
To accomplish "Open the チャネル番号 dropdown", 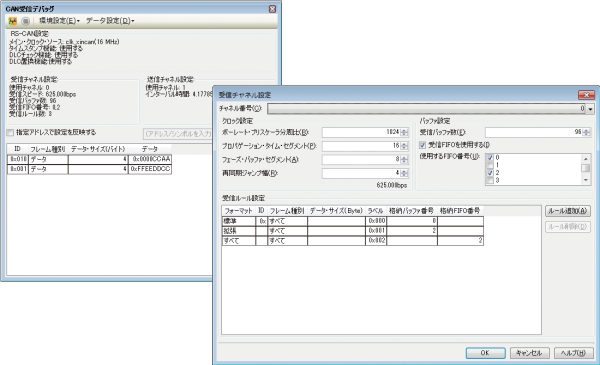I will click(x=590, y=109).
